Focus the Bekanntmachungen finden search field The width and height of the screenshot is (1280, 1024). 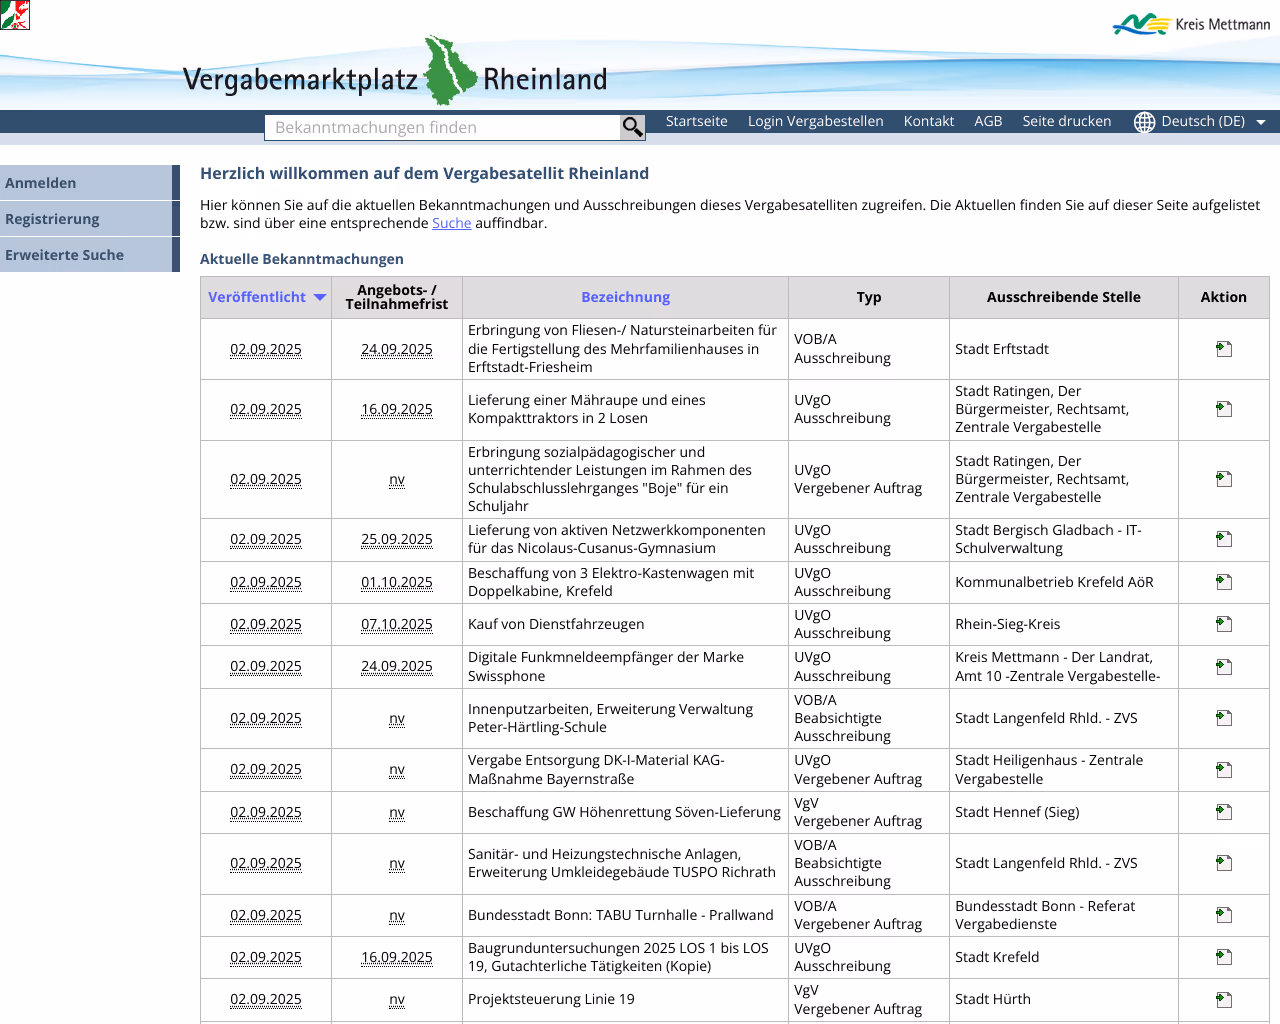coord(442,127)
